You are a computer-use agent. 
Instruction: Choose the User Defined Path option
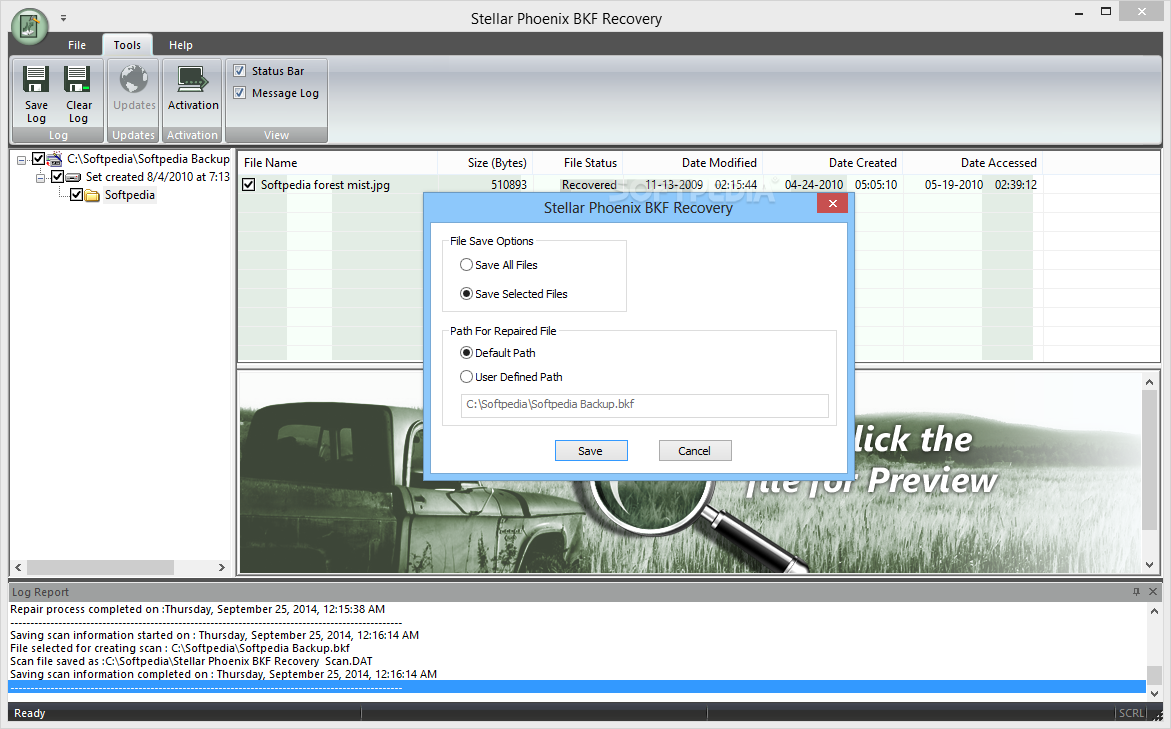point(511,376)
